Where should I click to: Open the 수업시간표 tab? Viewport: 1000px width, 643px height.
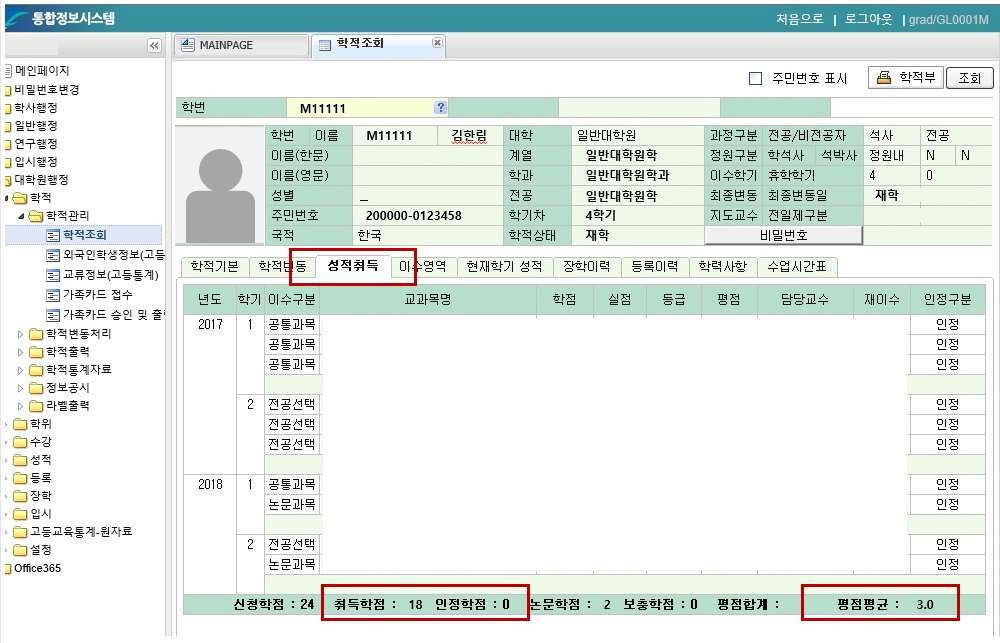798,267
